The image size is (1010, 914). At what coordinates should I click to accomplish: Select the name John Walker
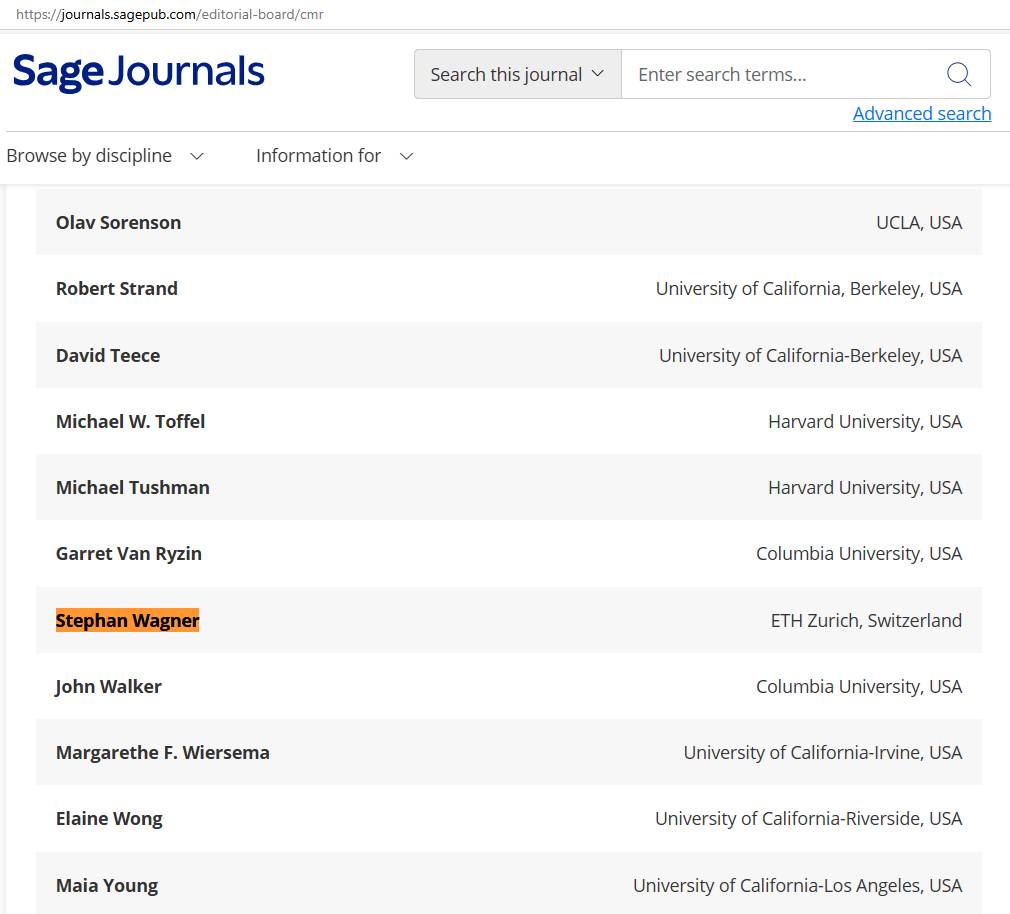pos(108,687)
